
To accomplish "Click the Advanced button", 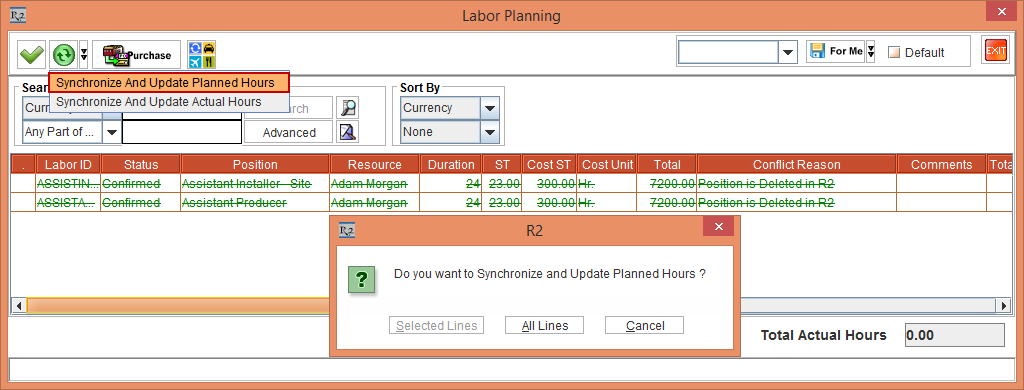I will pos(289,132).
